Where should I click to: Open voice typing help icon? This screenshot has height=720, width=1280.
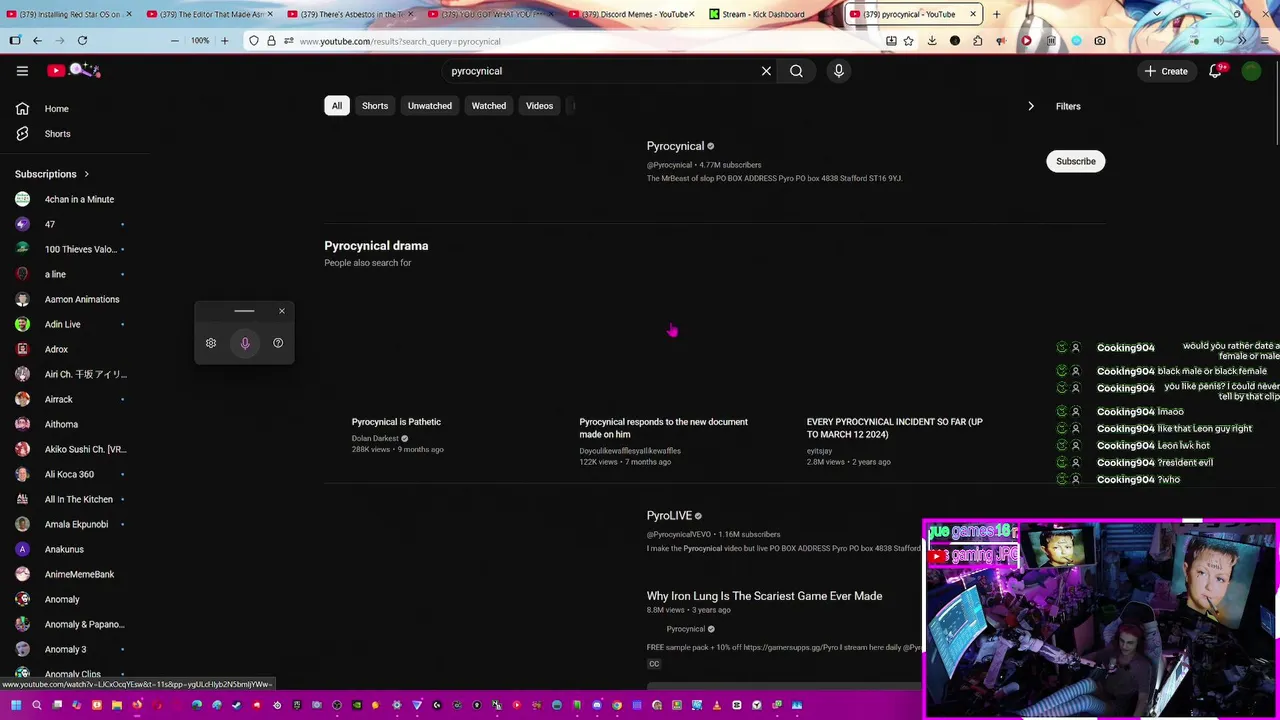(278, 343)
